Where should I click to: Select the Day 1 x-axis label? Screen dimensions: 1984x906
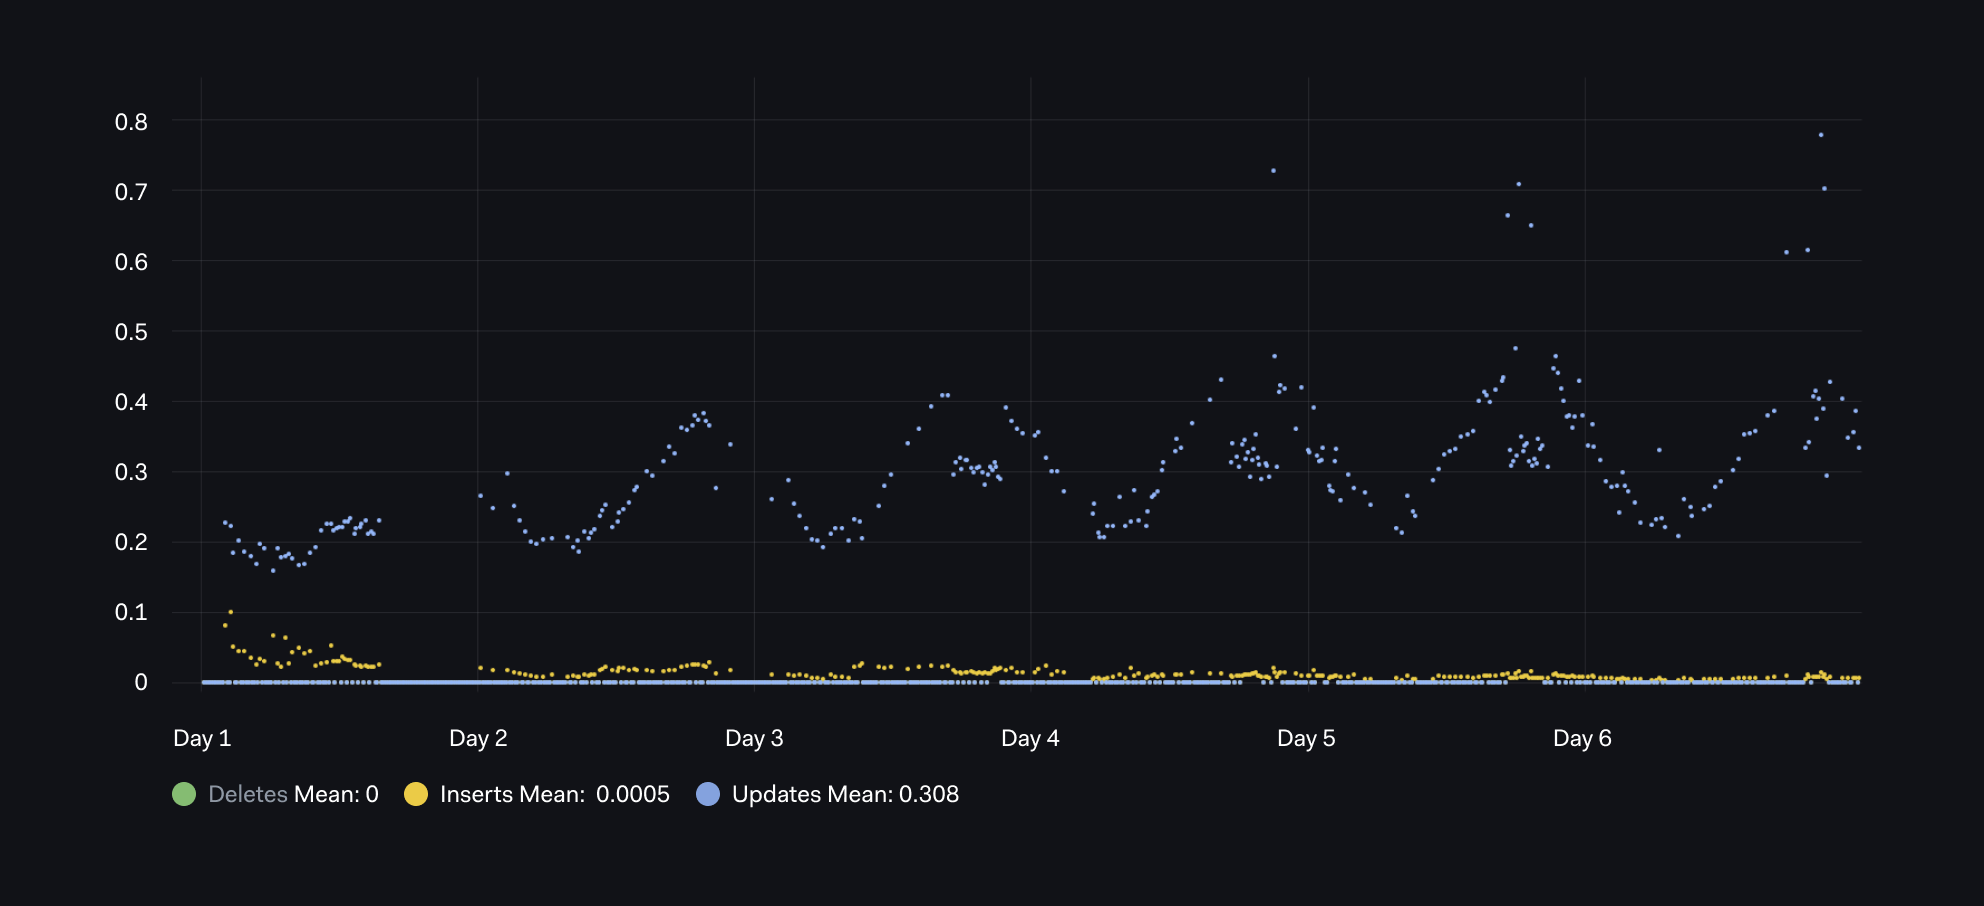pyautogui.click(x=202, y=738)
